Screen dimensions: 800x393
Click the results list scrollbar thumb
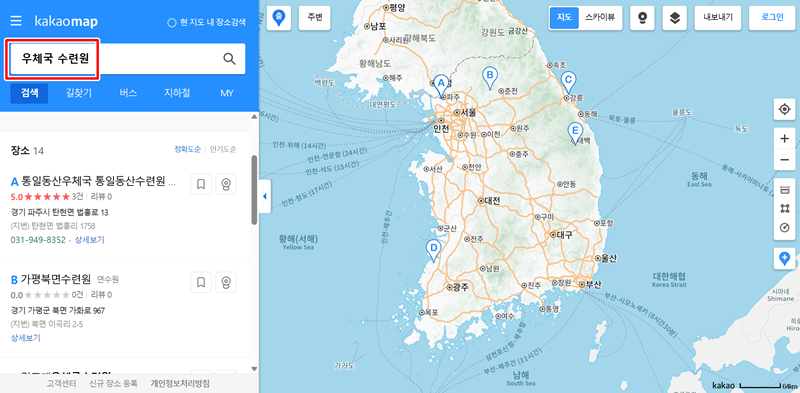pos(254,190)
